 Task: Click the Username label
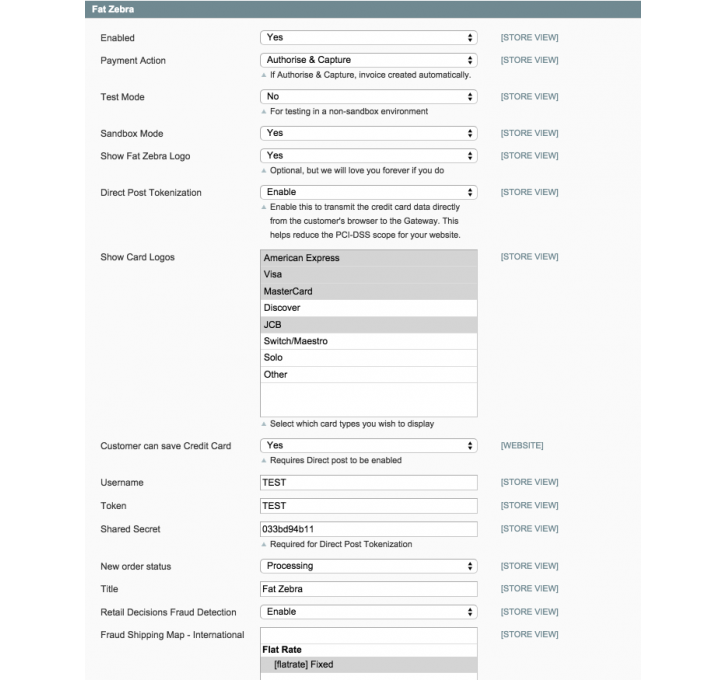coord(122,483)
